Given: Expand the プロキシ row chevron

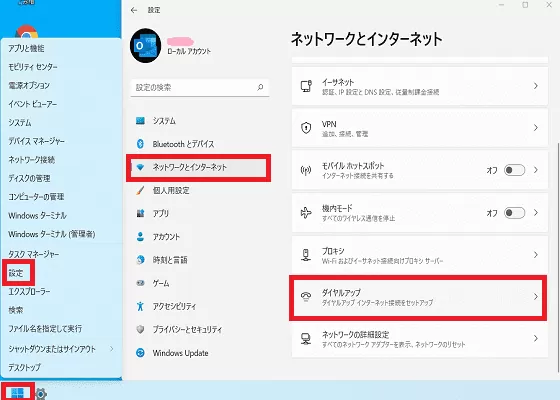Looking at the screenshot, I should (x=536, y=255).
